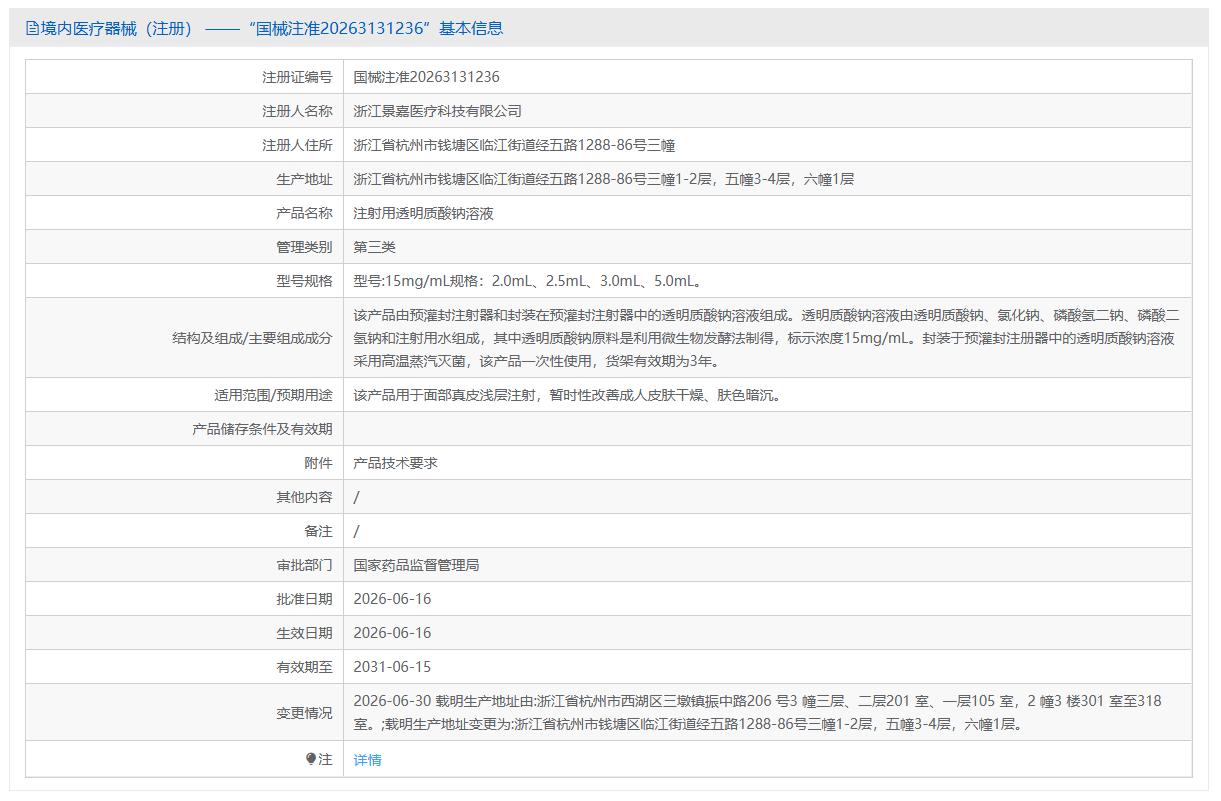Click the 附件 value 产品技术要求
Image resolution: width=1221 pixels, height=801 pixels.
pyautogui.click(x=396, y=463)
